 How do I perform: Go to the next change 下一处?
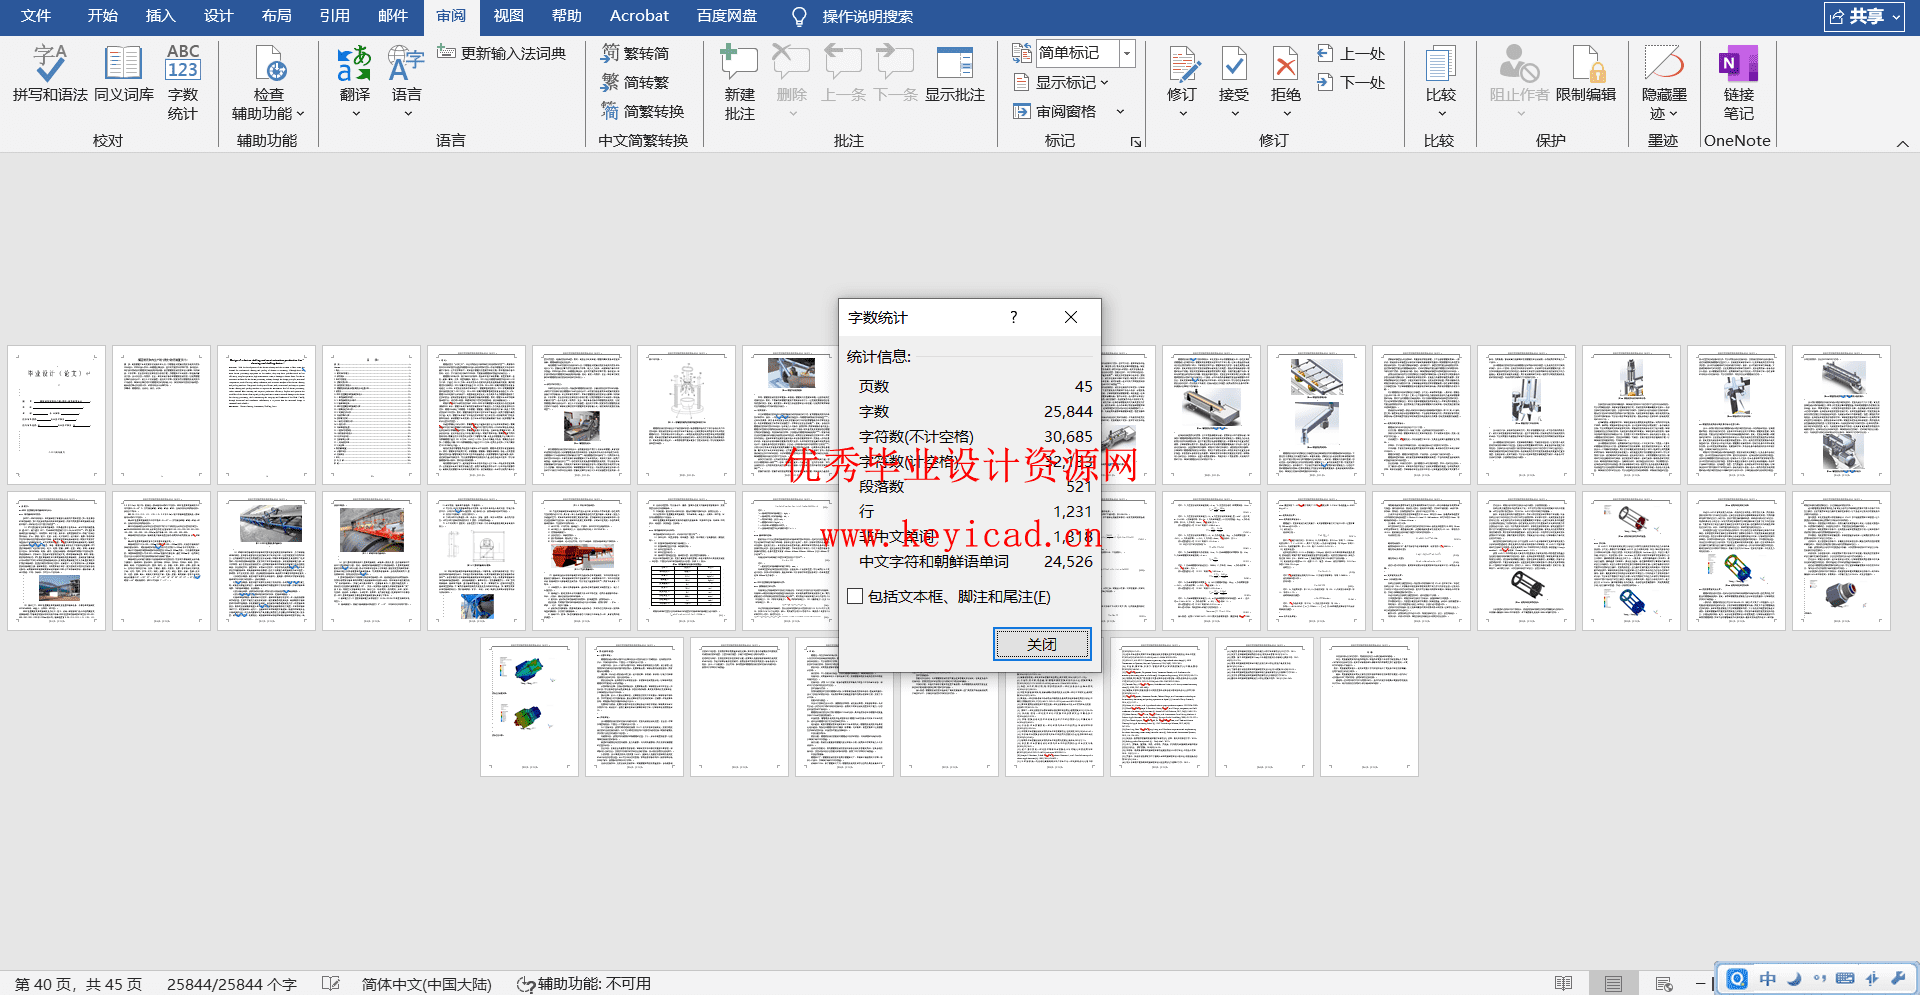coord(1352,82)
